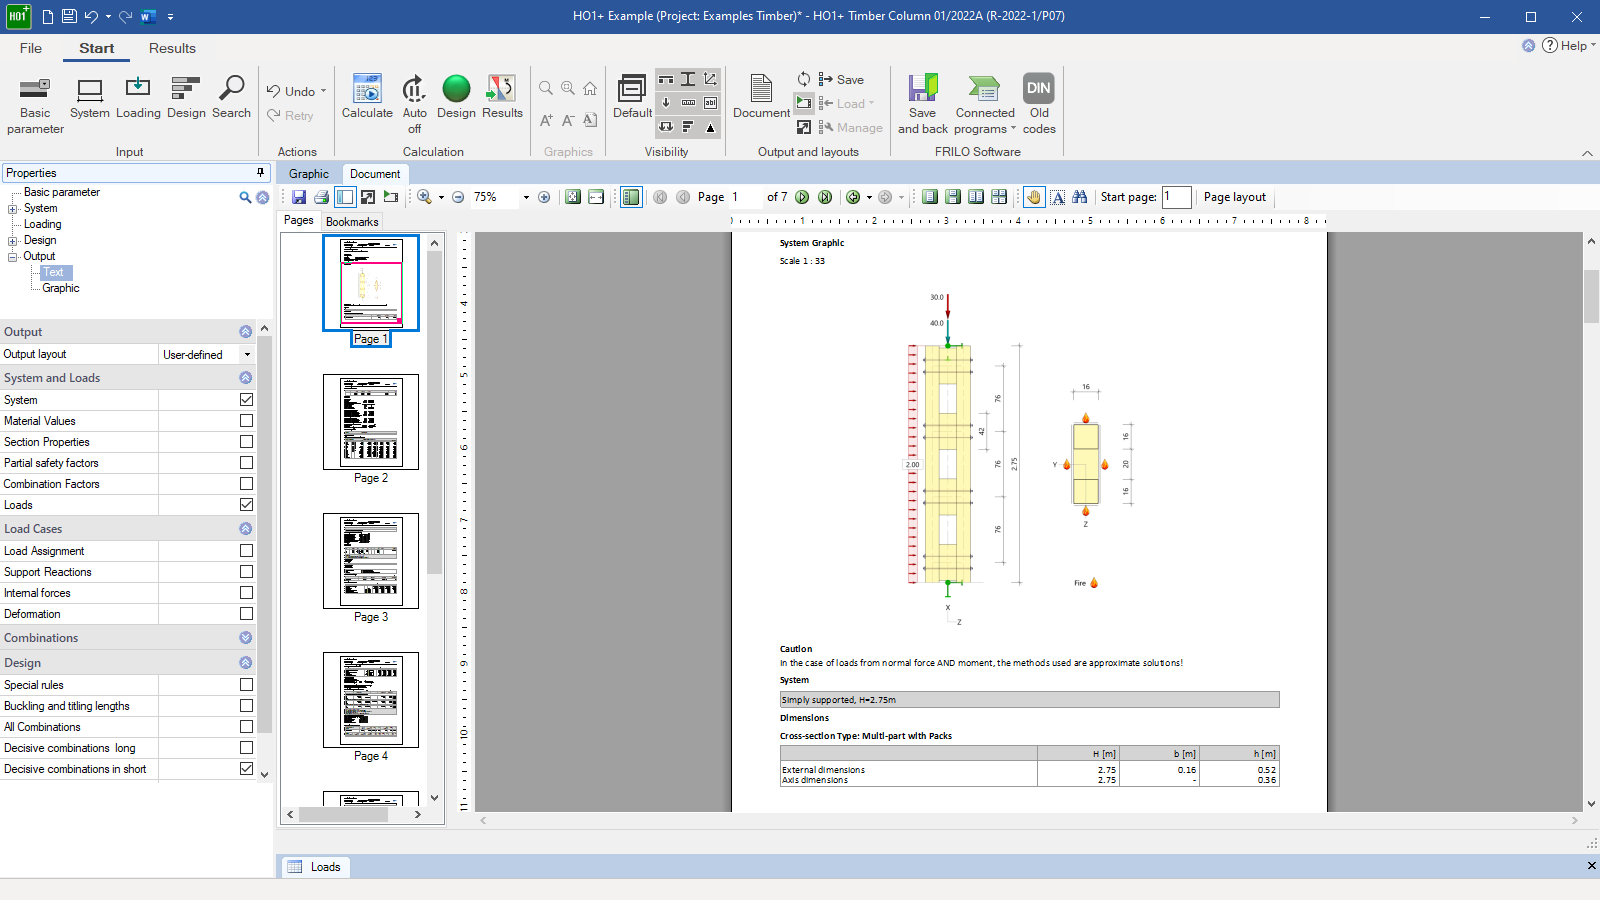Select the Loading tree item
The width and height of the screenshot is (1600, 900).
pos(43,224)
